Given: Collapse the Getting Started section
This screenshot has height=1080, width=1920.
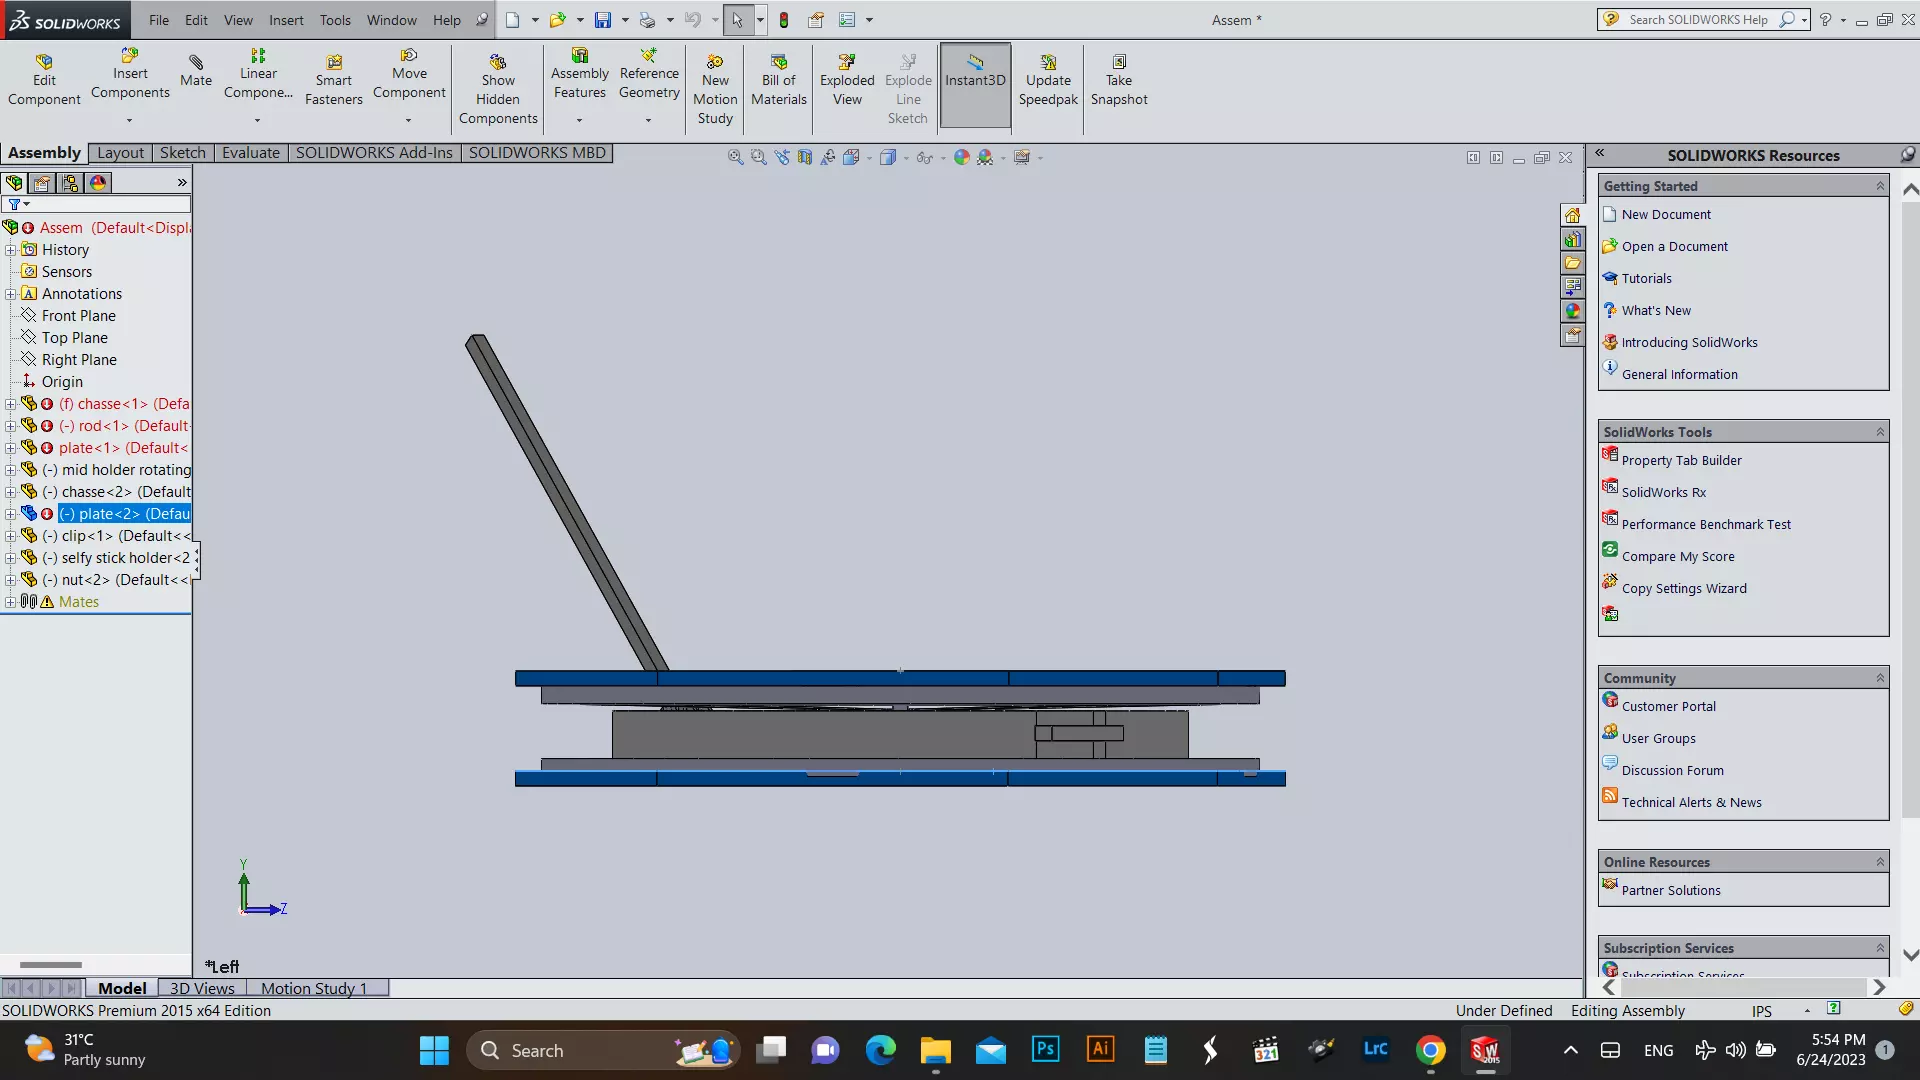Looking at the screenshot, I should tap(1880, 186).
